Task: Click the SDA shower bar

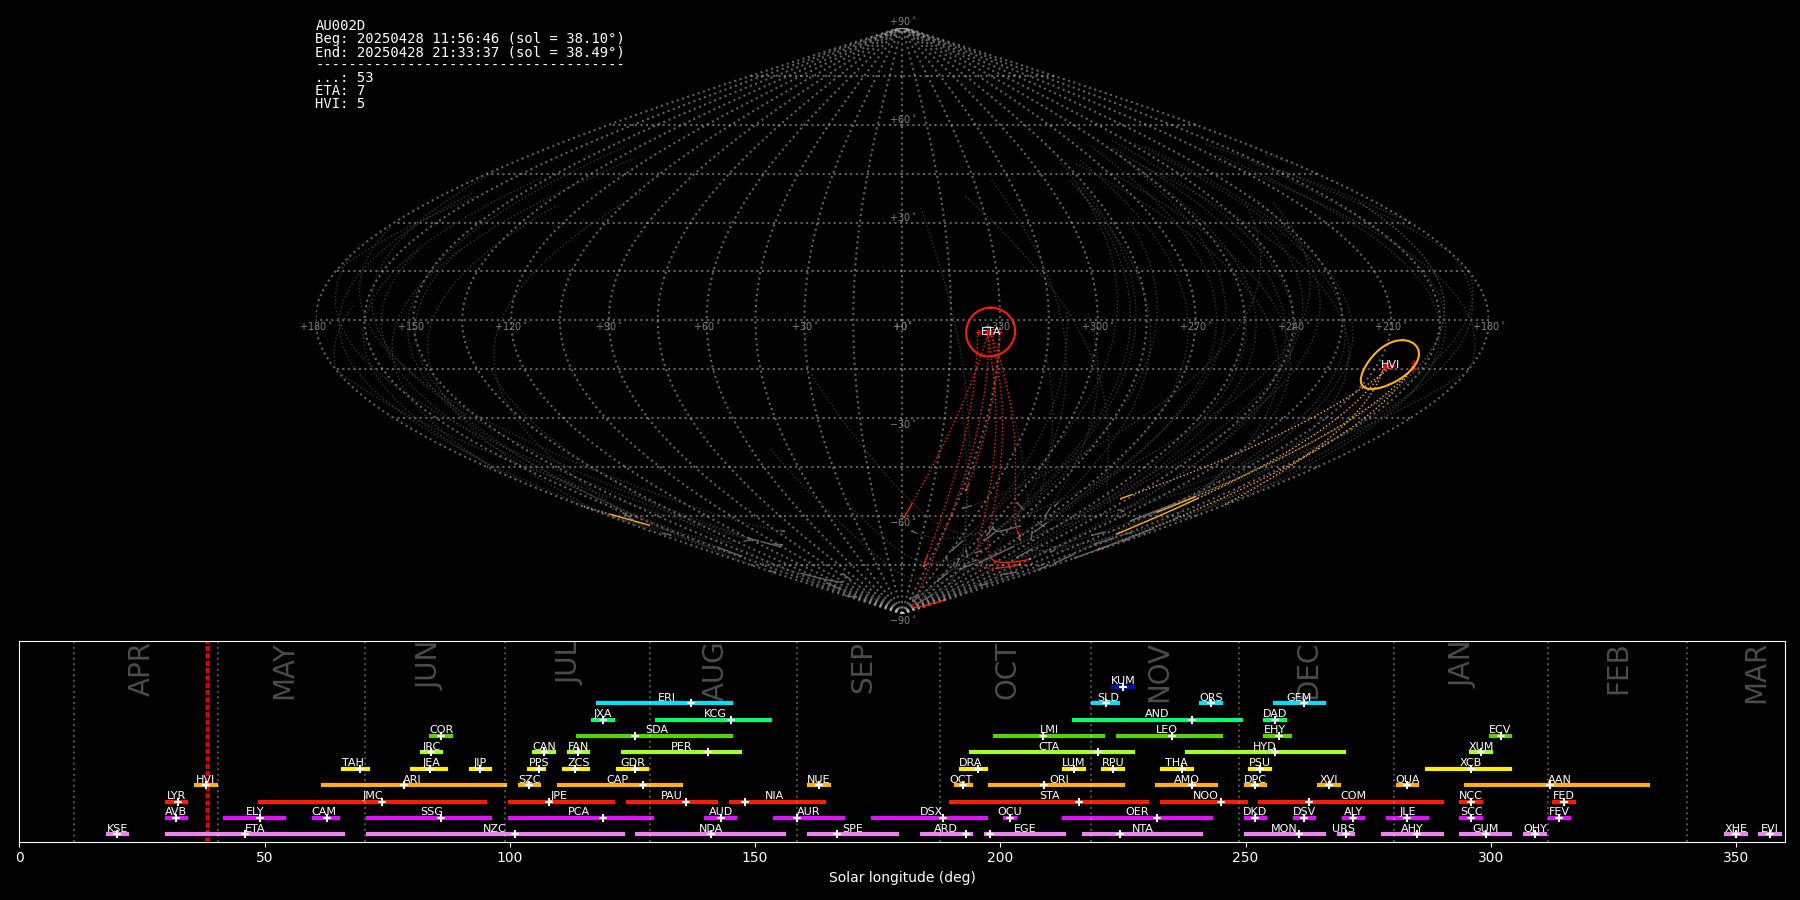Action: coord(654,736)
